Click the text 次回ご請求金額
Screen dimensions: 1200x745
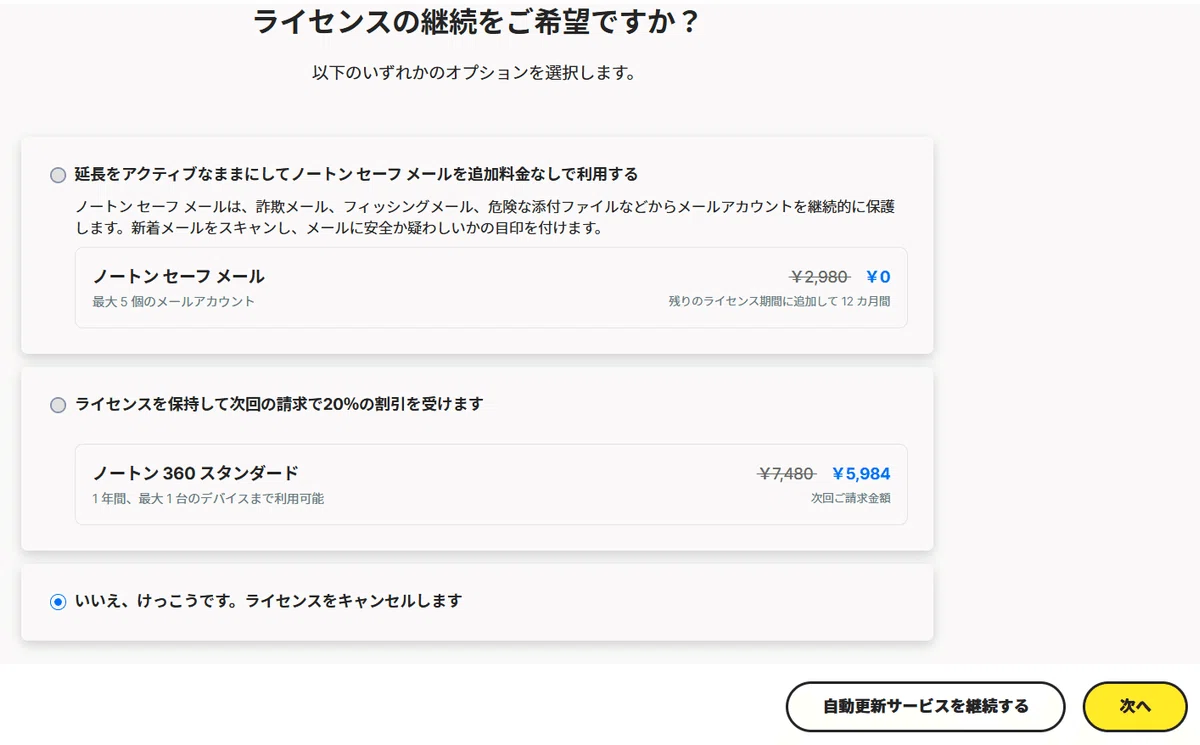(851, 498)
